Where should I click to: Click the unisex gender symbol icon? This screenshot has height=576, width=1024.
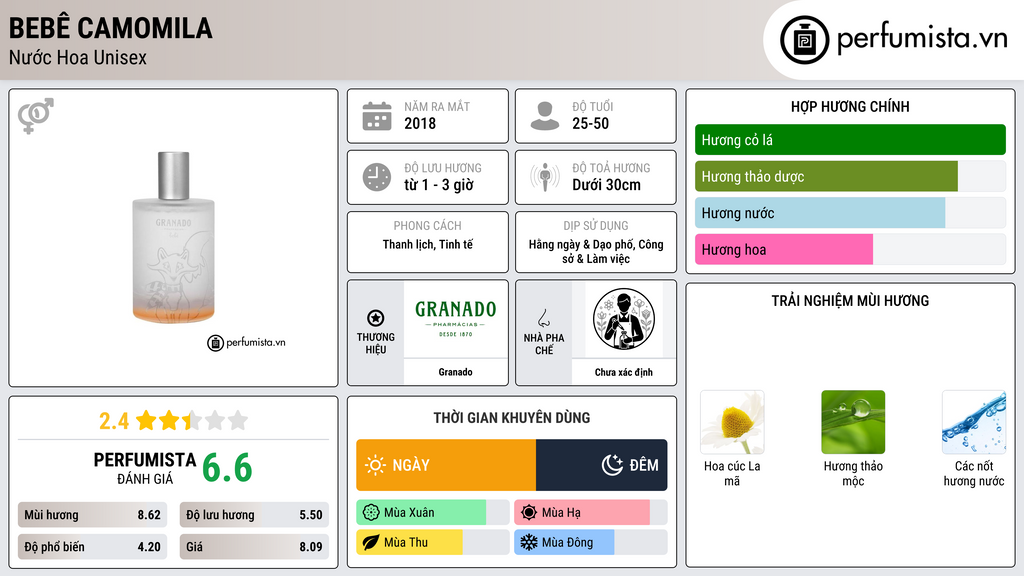(x=36, y=116)
